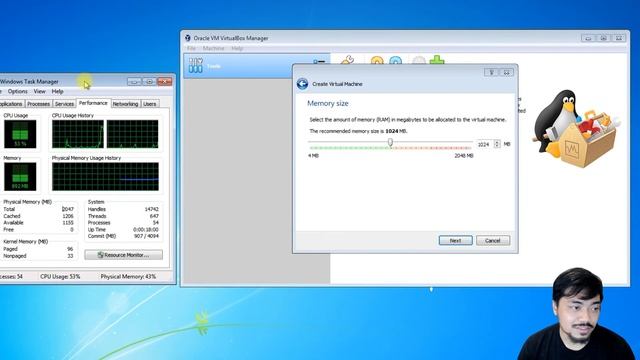The height and width of the screenshot is (360, 640).
Task: Open the Options menu in Task Manager
Action: (18, 91)
